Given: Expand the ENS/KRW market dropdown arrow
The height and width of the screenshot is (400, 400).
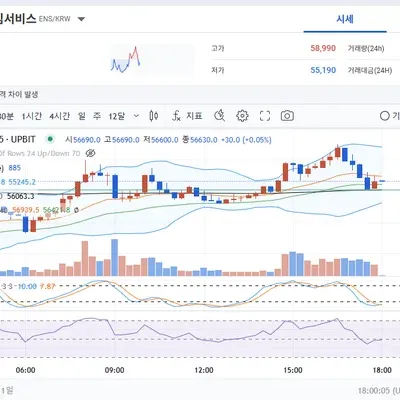Looking at the screenshot, I should [81, 19].
